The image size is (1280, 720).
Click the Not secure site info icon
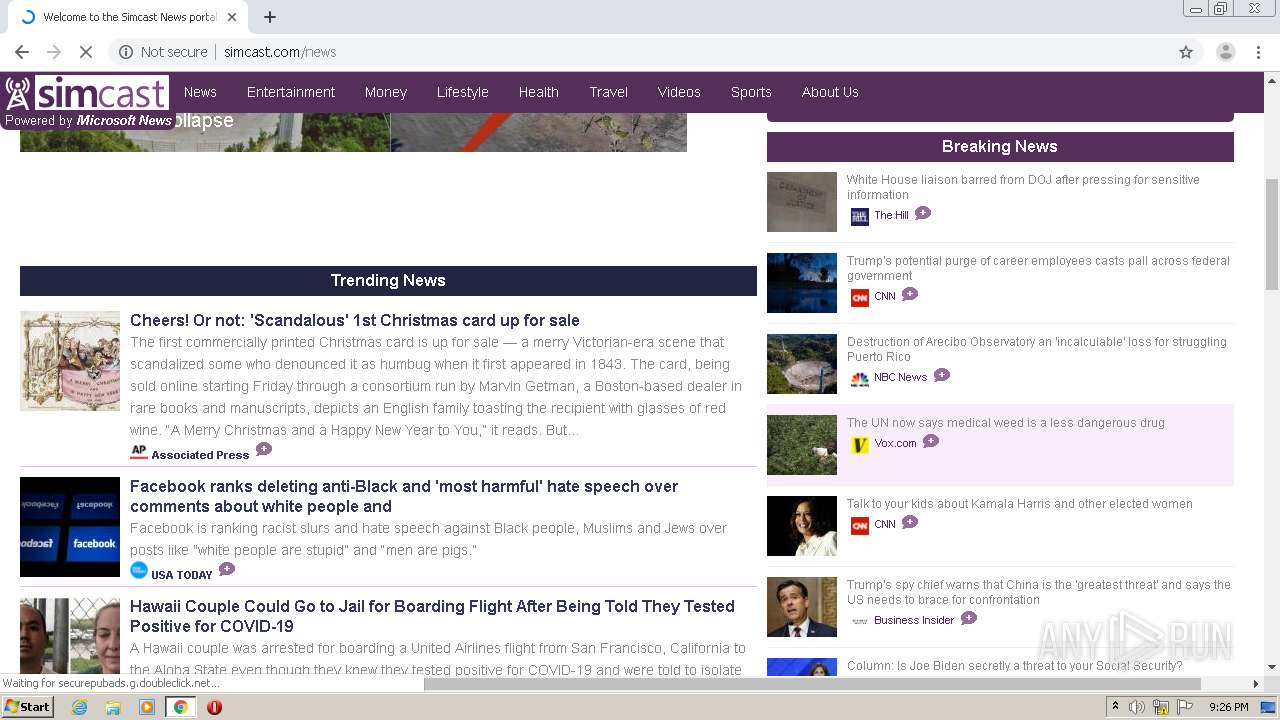(127, 52)
